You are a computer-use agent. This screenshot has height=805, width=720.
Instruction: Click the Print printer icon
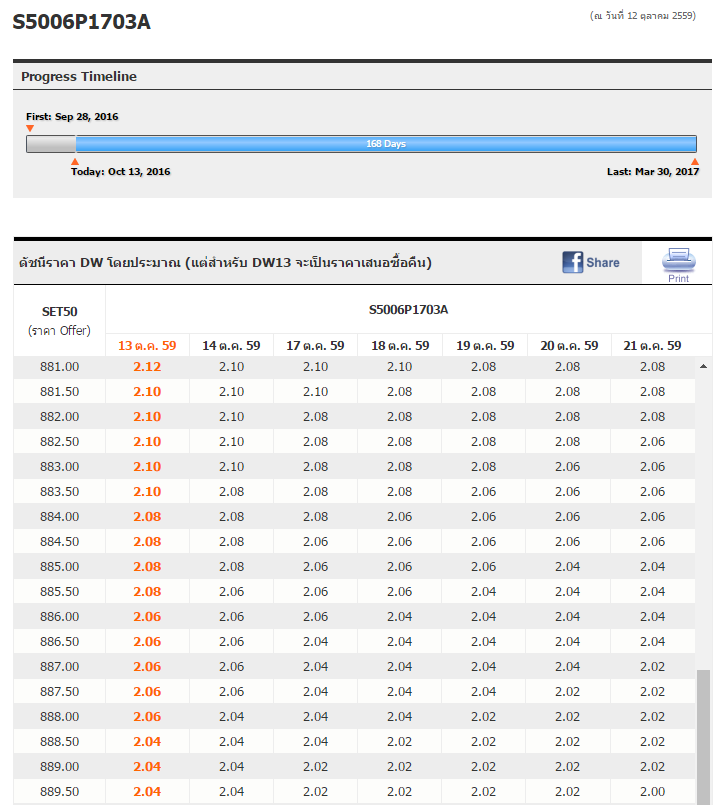[x=678, y=260]
